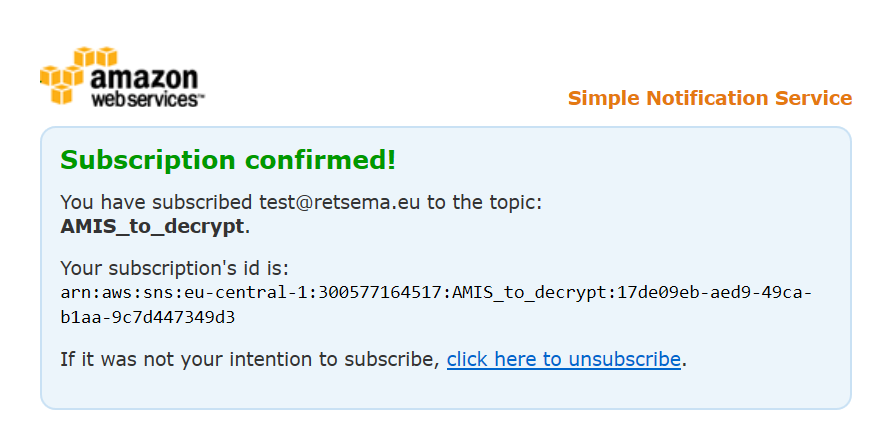This screenshot has height=446, width=896.
Task: Click the ARN's second line "b1aa-9c7d447349d3"
Action: click(148, 317)
